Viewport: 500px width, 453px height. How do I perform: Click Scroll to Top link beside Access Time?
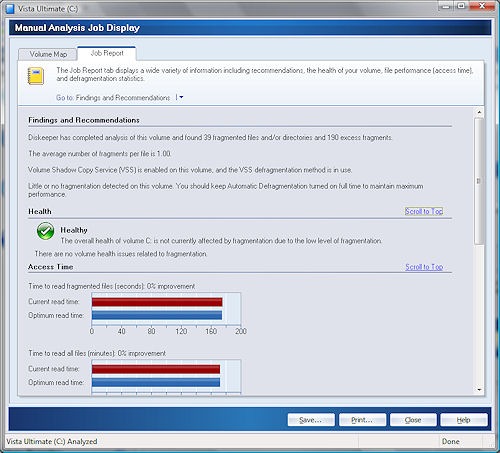click(x=424, y=267)
